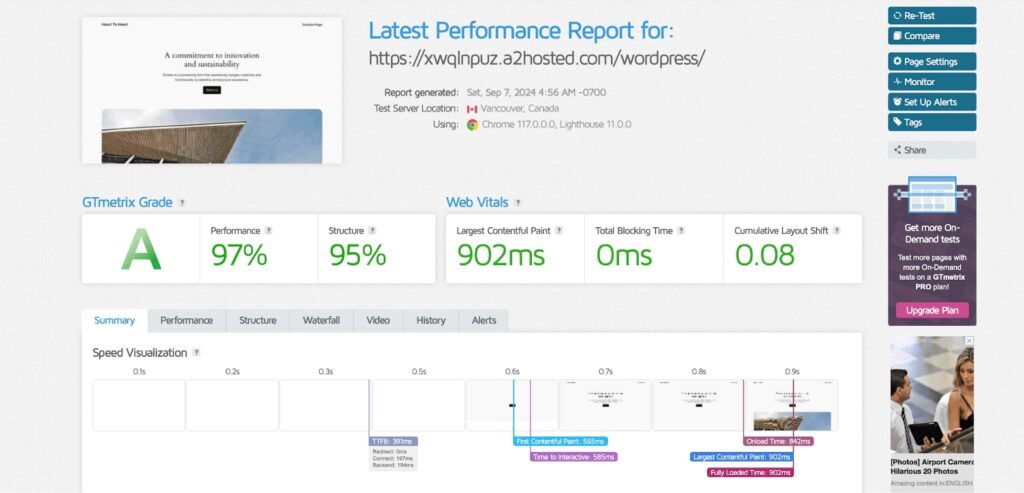The image size is (1024, 493).
Task: Click the Onload Time 842ms marker
Action: pos(778,441)
